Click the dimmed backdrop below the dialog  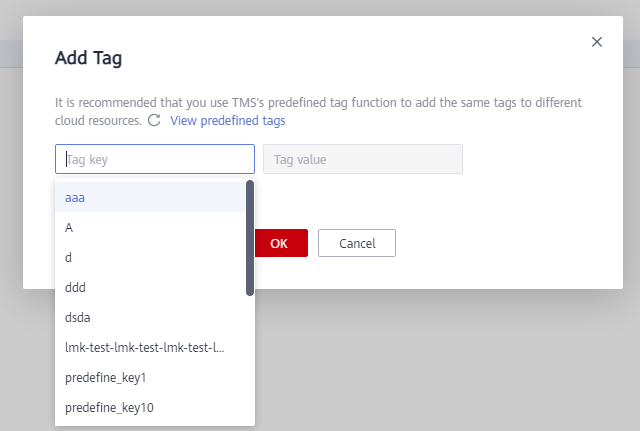[x=449, y=359]
